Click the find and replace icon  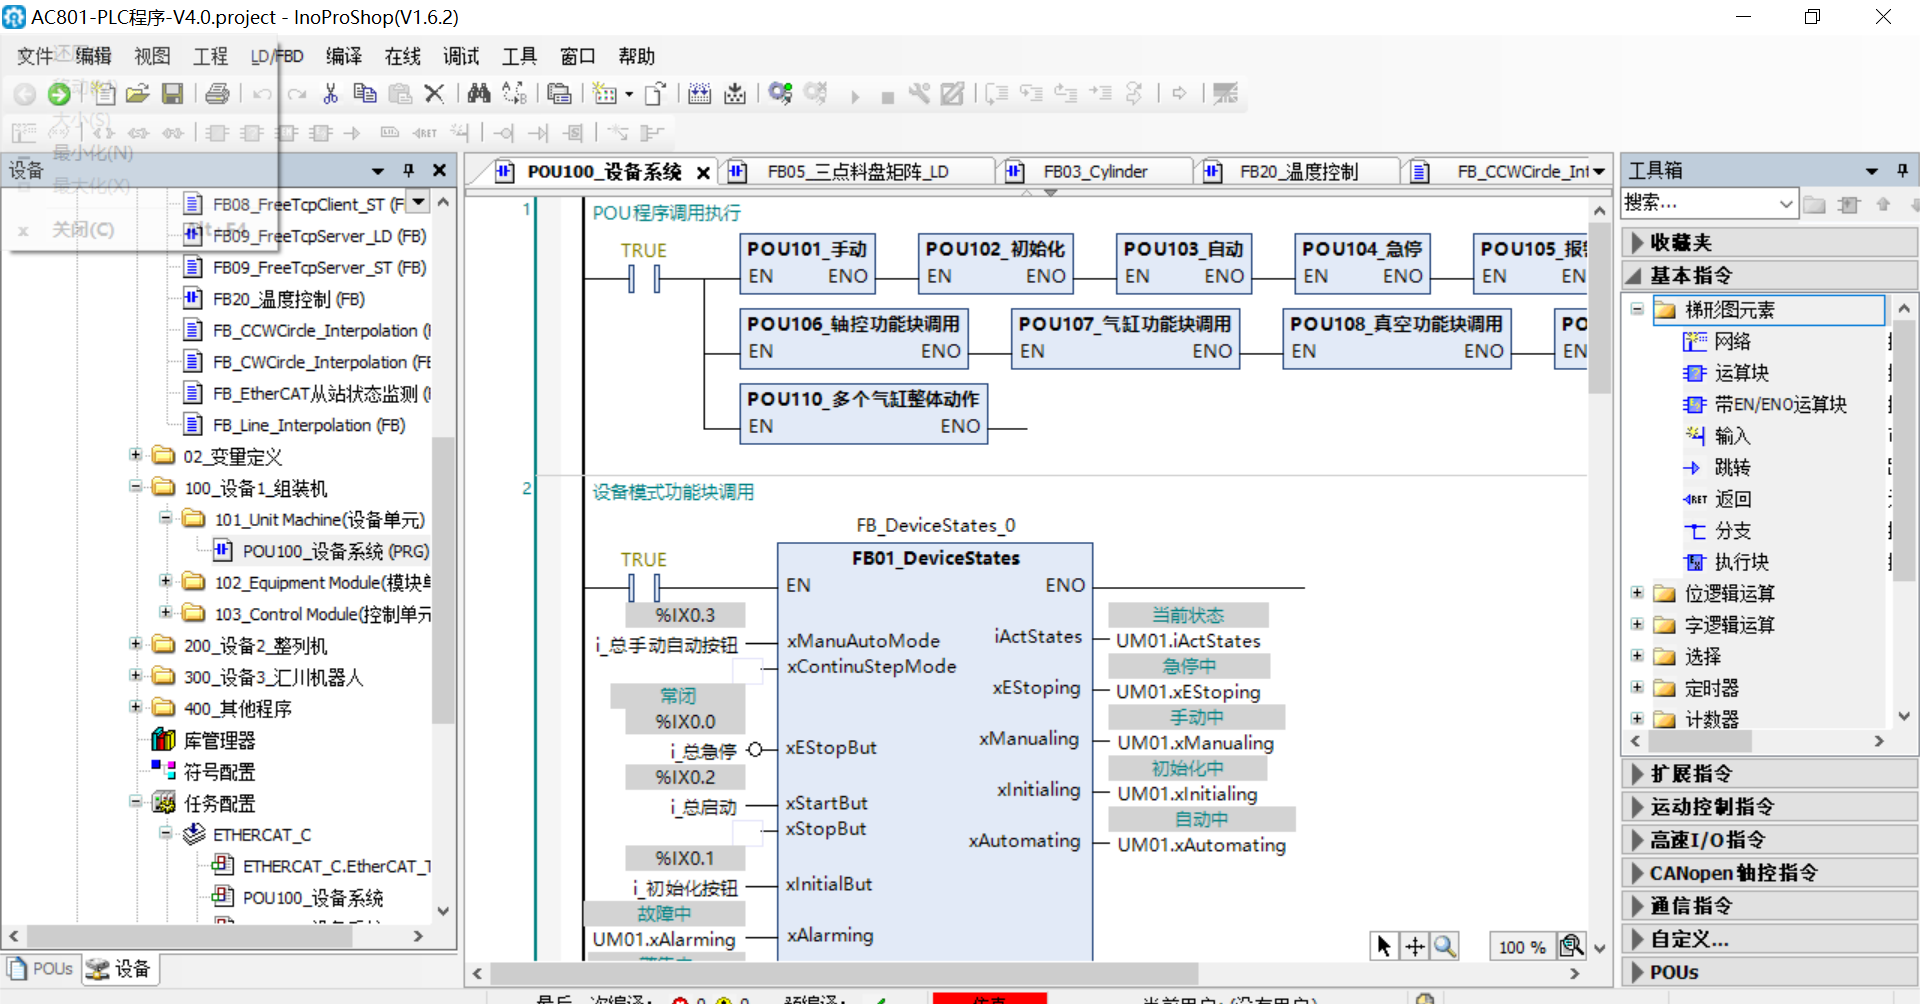[514, 94]
